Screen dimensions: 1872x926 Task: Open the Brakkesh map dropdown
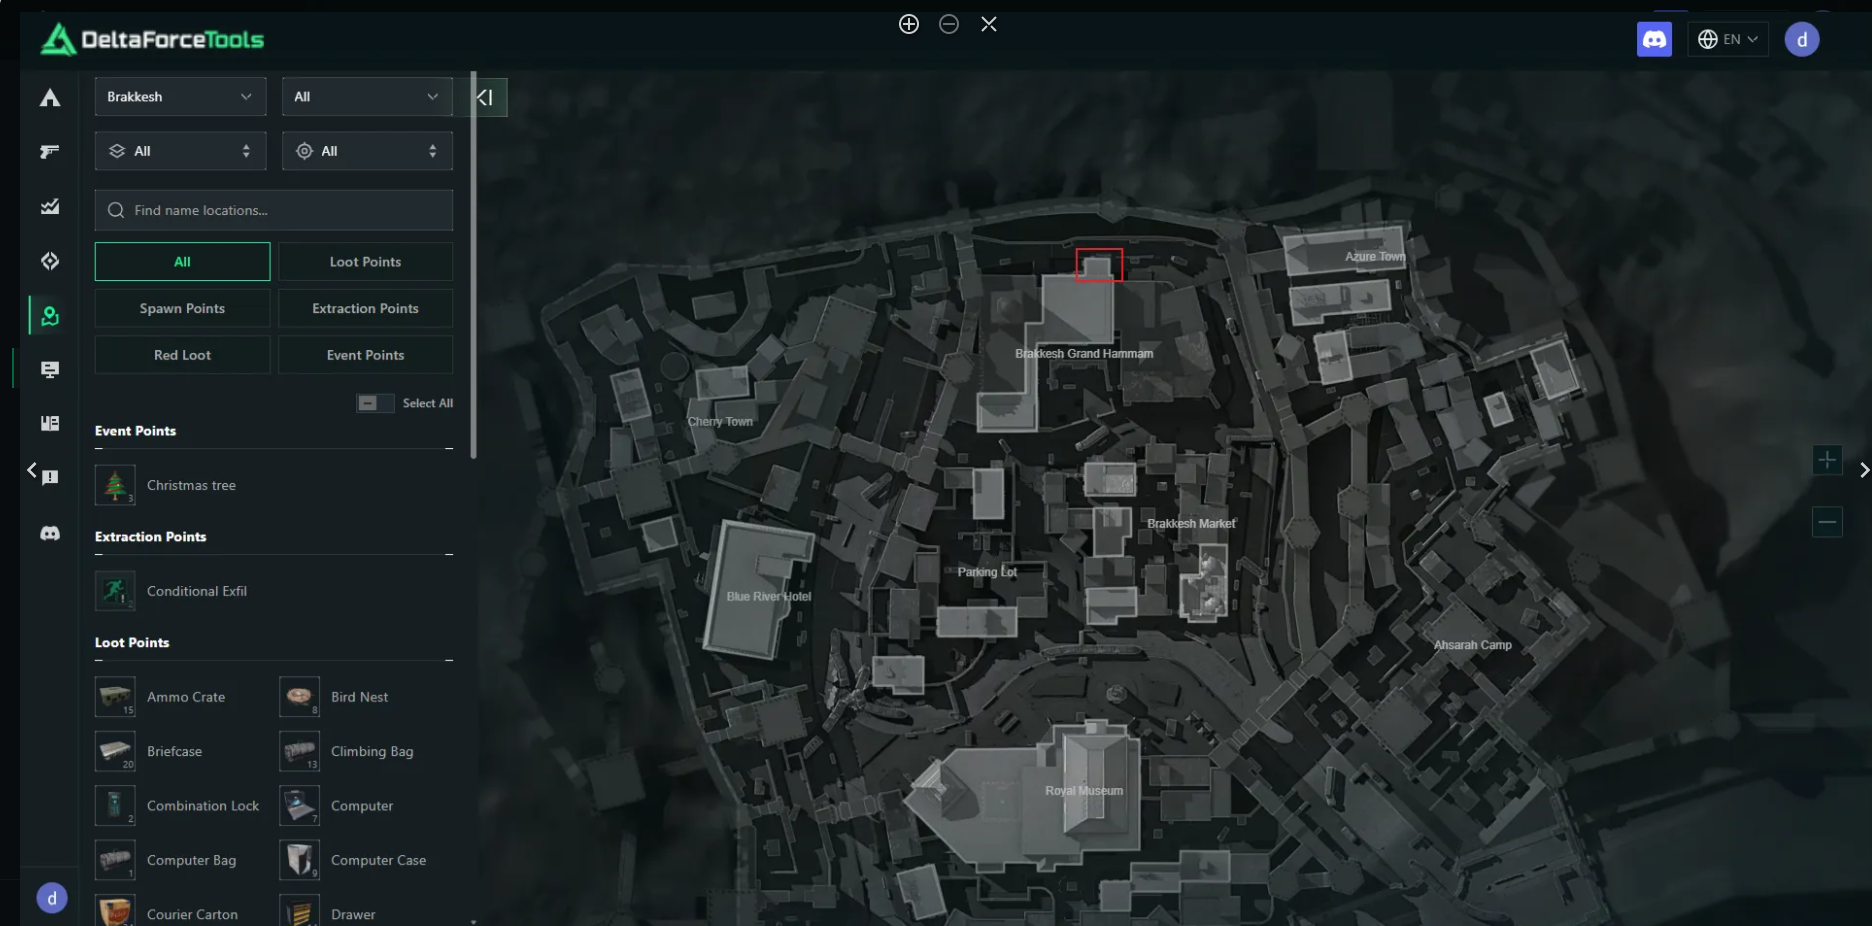tap(180, 97)
